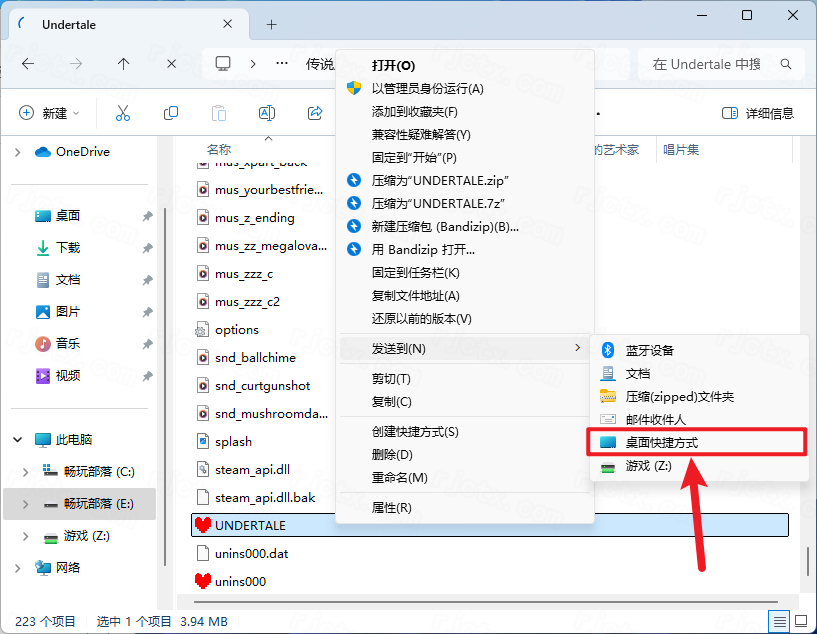The width and height of the screenshot is (817, 634).
Task: Unpin 桌面 from quick access
Action: 147,216
